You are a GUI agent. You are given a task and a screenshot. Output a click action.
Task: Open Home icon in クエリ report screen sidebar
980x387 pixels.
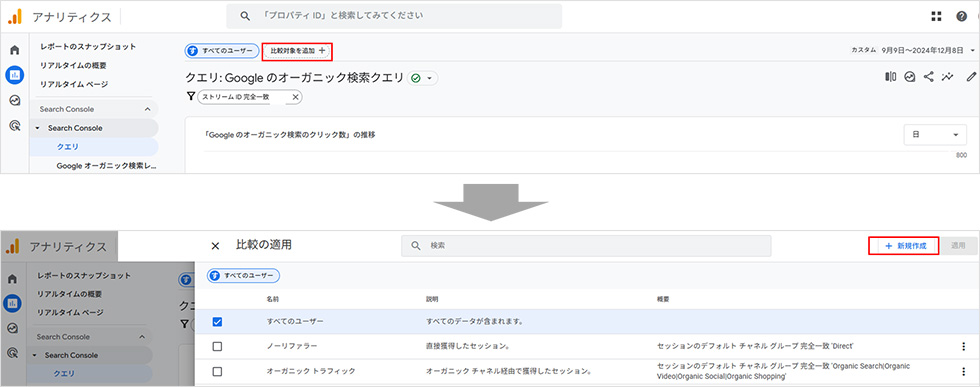[x=14, y=51]
